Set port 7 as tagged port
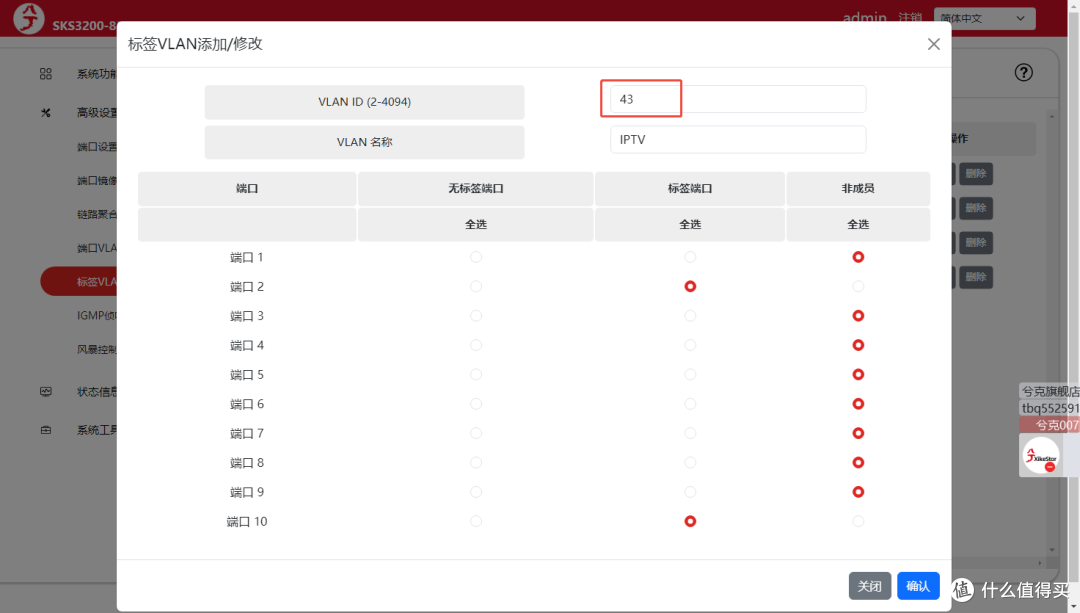Viewport: 1080px width, 613px height. [x=690, y=433]
